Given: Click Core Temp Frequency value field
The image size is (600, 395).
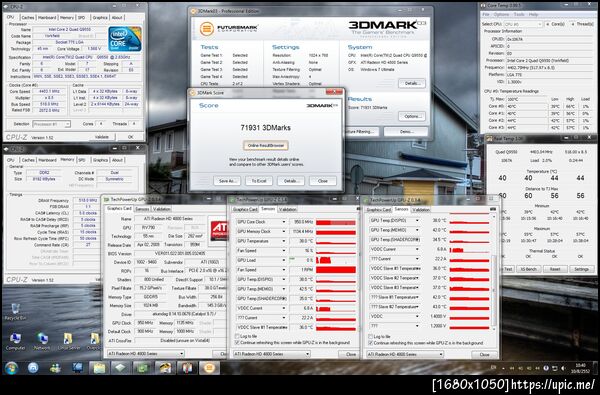Looking at the screenshot, I should pyautogui.click(x=550, y=68).
